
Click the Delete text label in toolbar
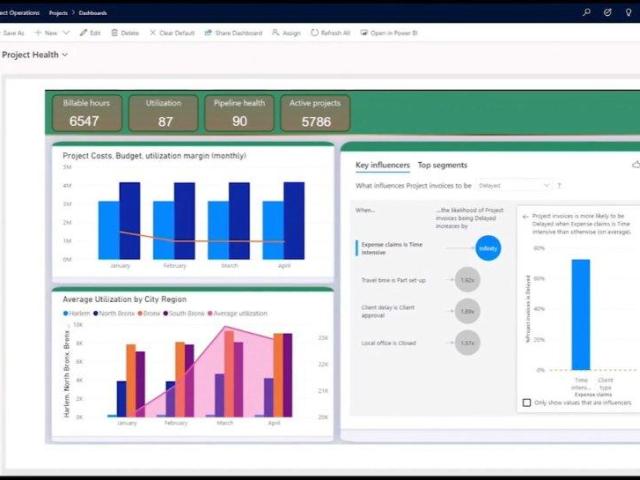pyautogui.click(x=130, y=33)
